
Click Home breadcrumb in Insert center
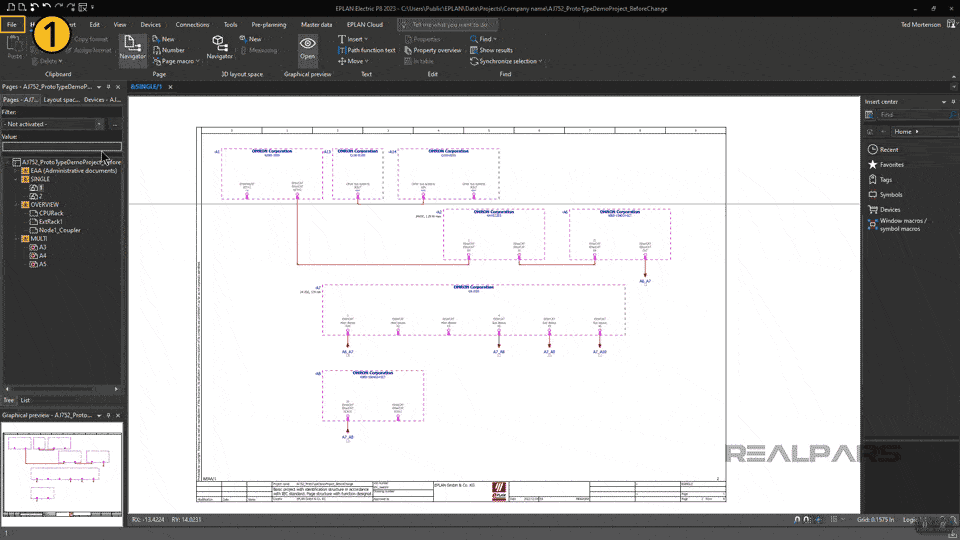pos(902,132)
